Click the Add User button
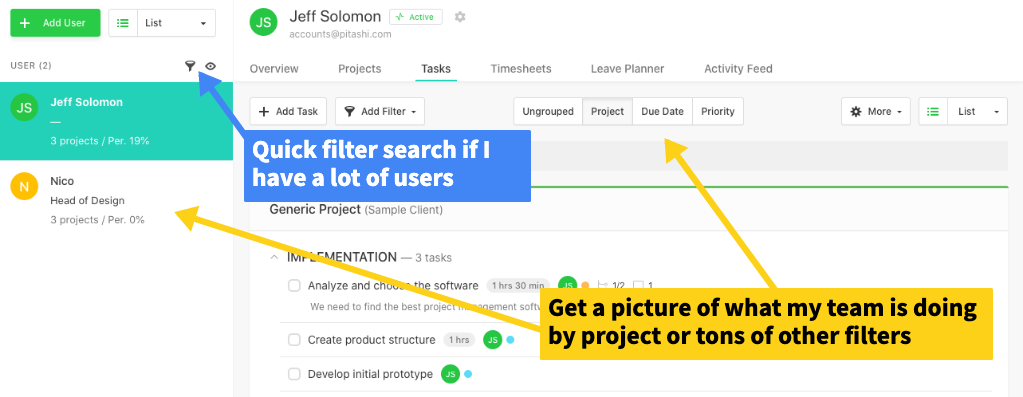The image size is (1023, 397). 55,23
